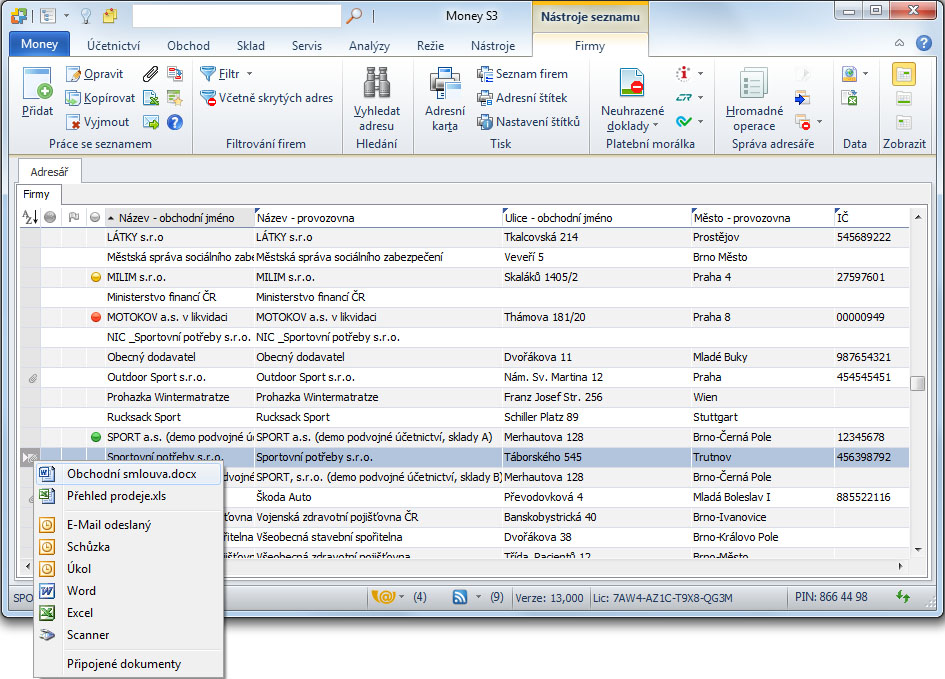
Task: Click the Kopírovat copy icon
Action: pyautogui.click(x=73, y=98)
